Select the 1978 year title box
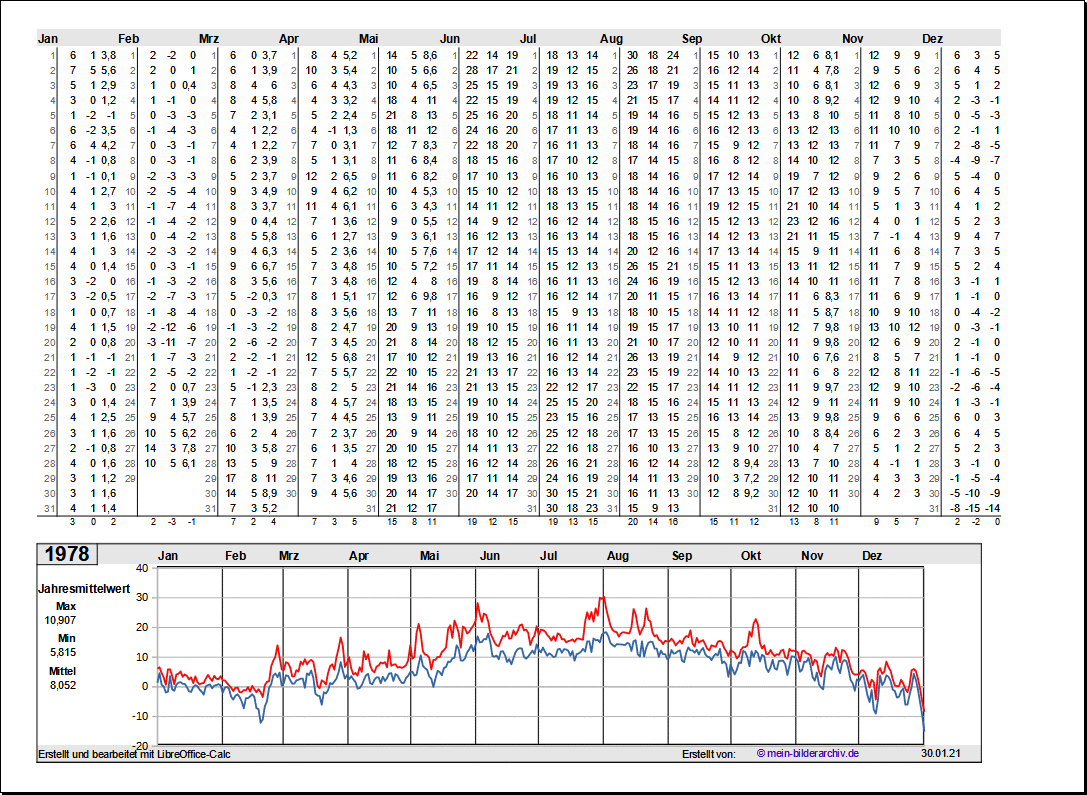Viewport: 1087px width, 795px height. pos(68,554)
